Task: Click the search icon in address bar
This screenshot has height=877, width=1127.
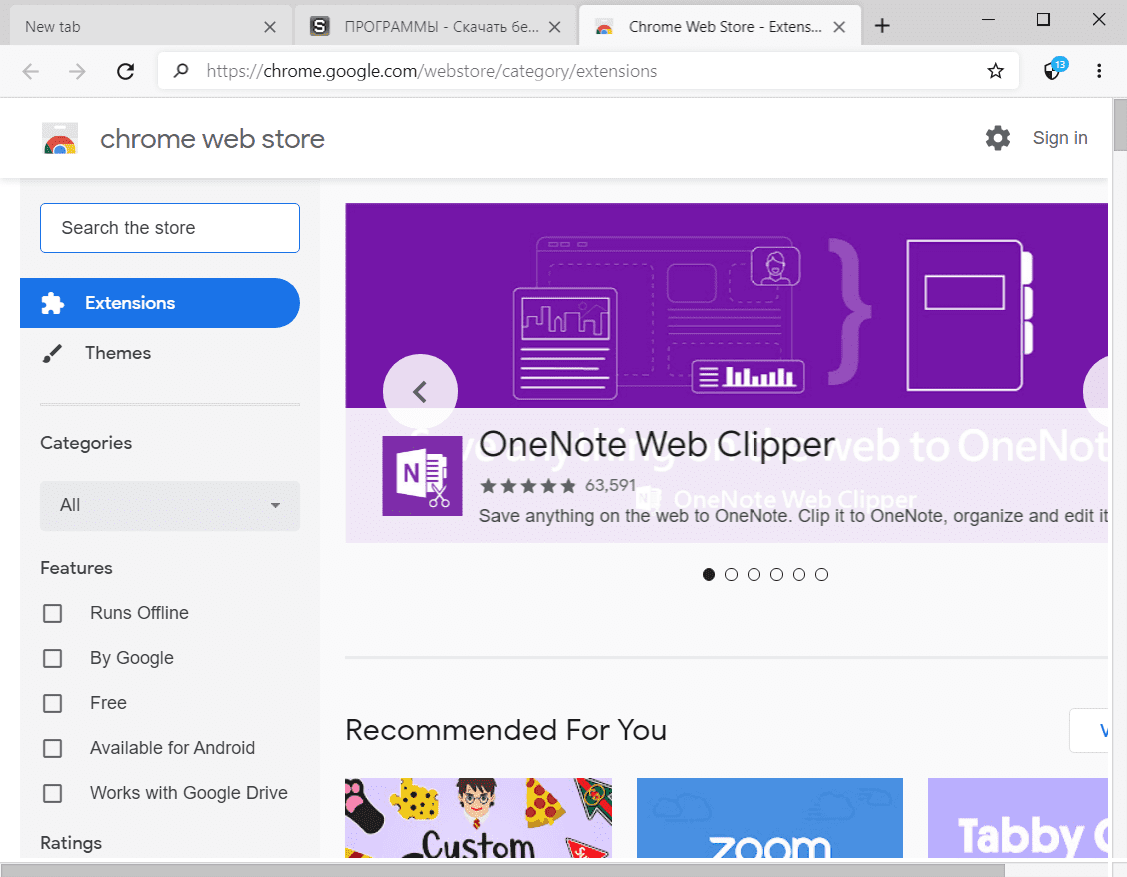Action: pos(181,70)
